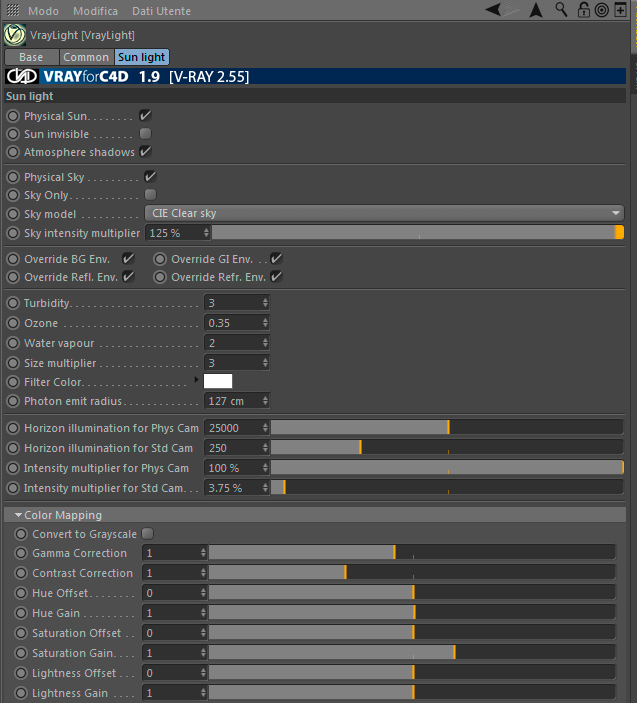Click the Ozone value stepper arrows
Screen dimensions: 637x703
pyautogui.click(x=265, y=323)
